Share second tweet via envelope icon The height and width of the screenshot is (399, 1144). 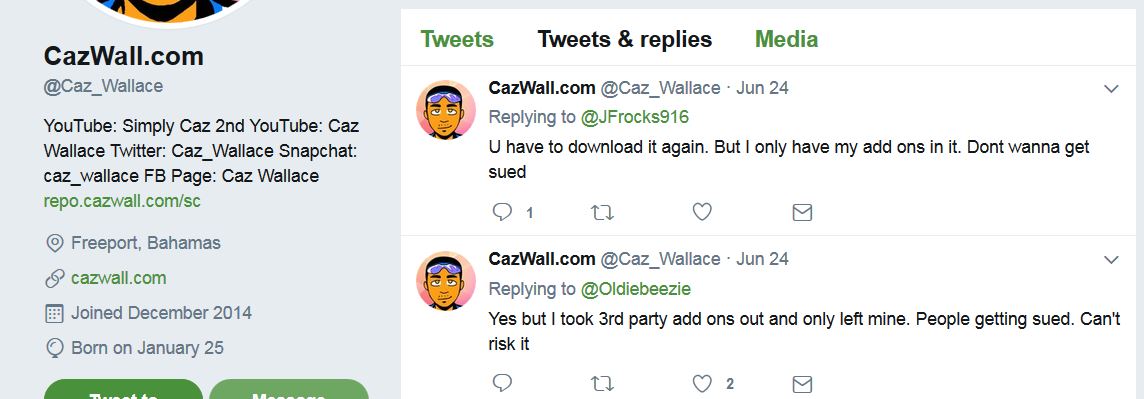click(x=802, y=384)
